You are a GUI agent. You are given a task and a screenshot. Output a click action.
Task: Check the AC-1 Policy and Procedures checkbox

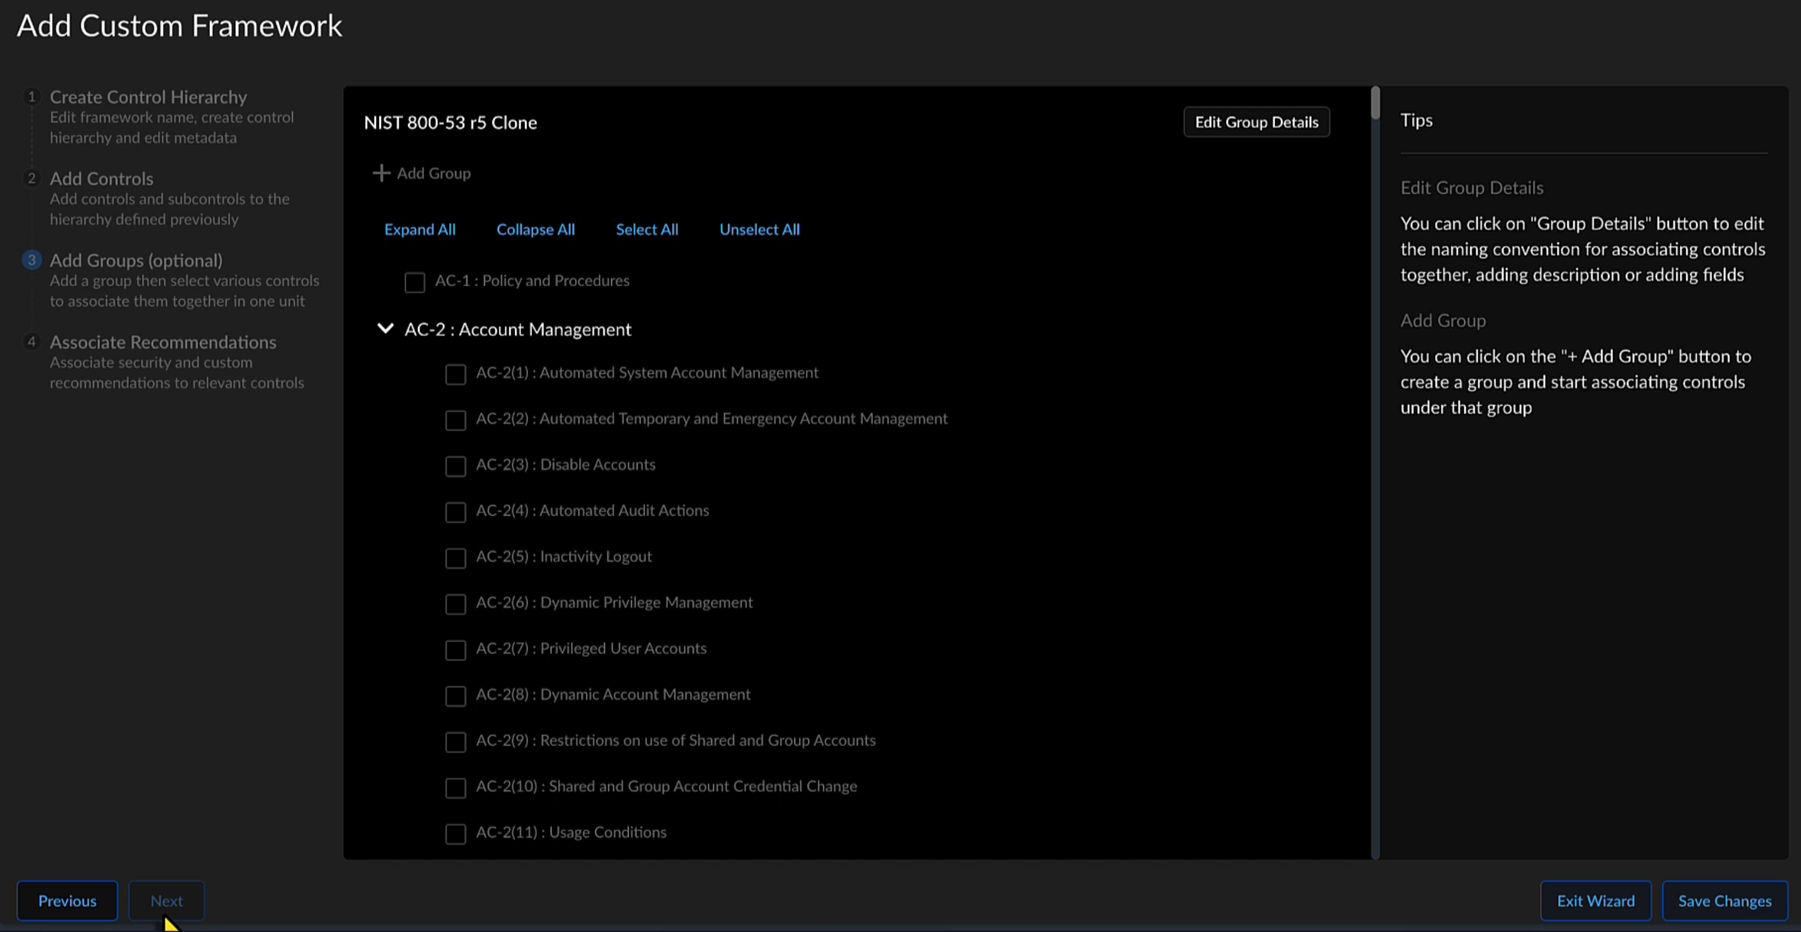pyautogui.click(x=415, y=282)
